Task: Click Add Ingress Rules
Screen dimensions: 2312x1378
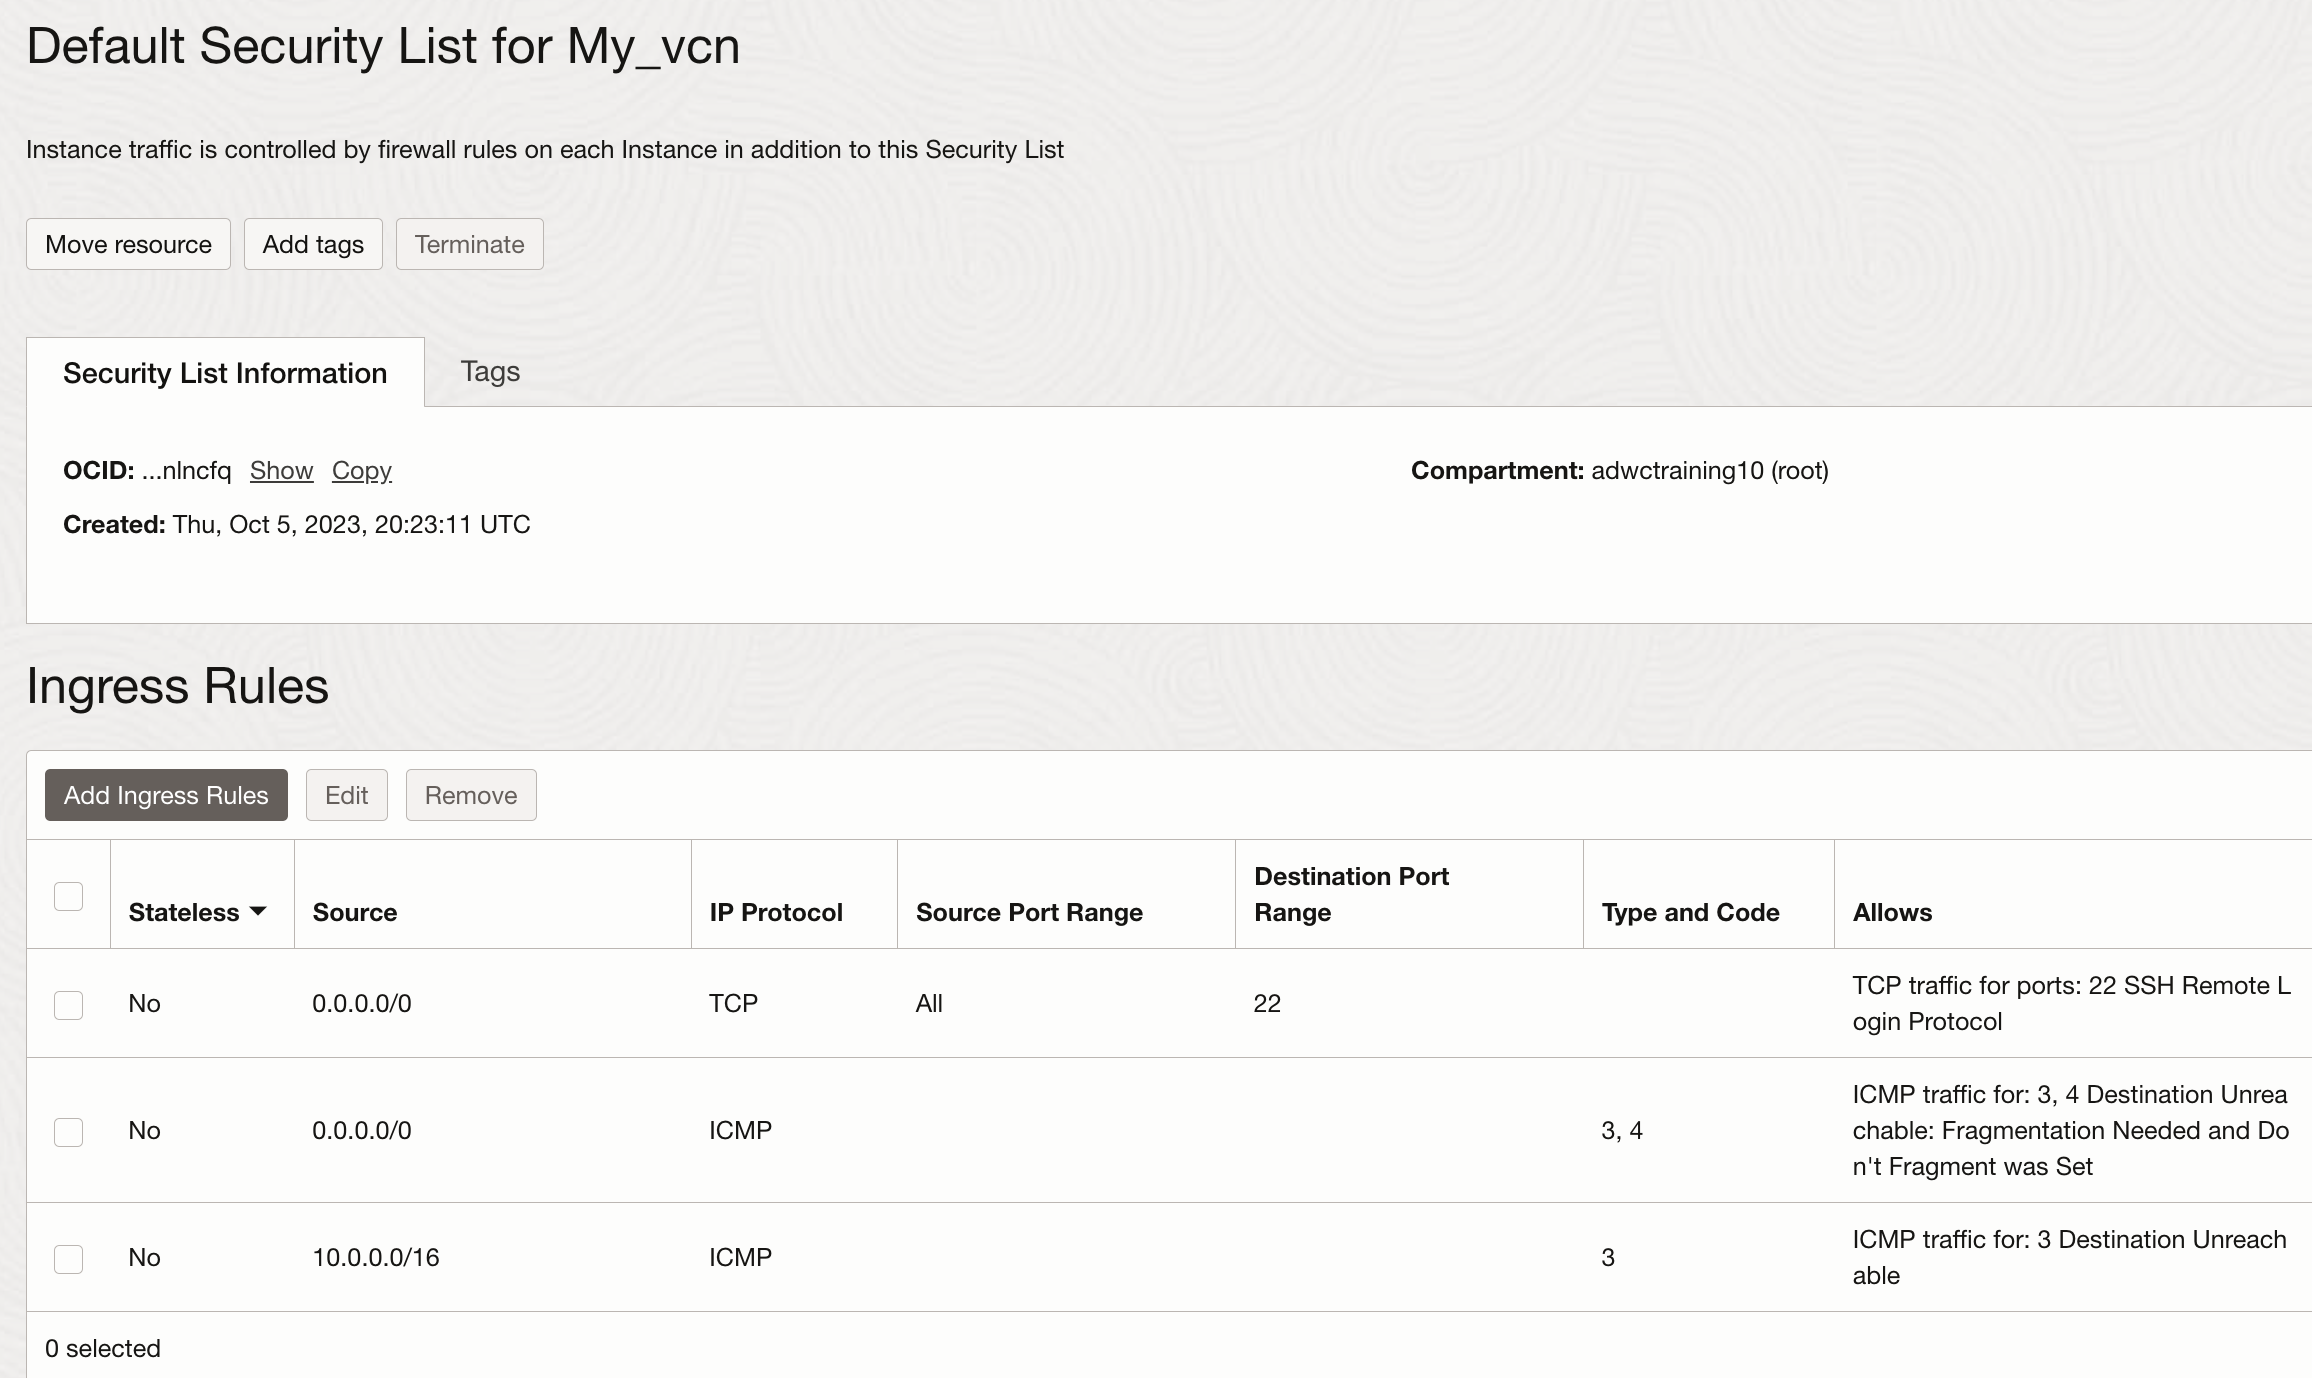Action: click(x=165, y=794)
